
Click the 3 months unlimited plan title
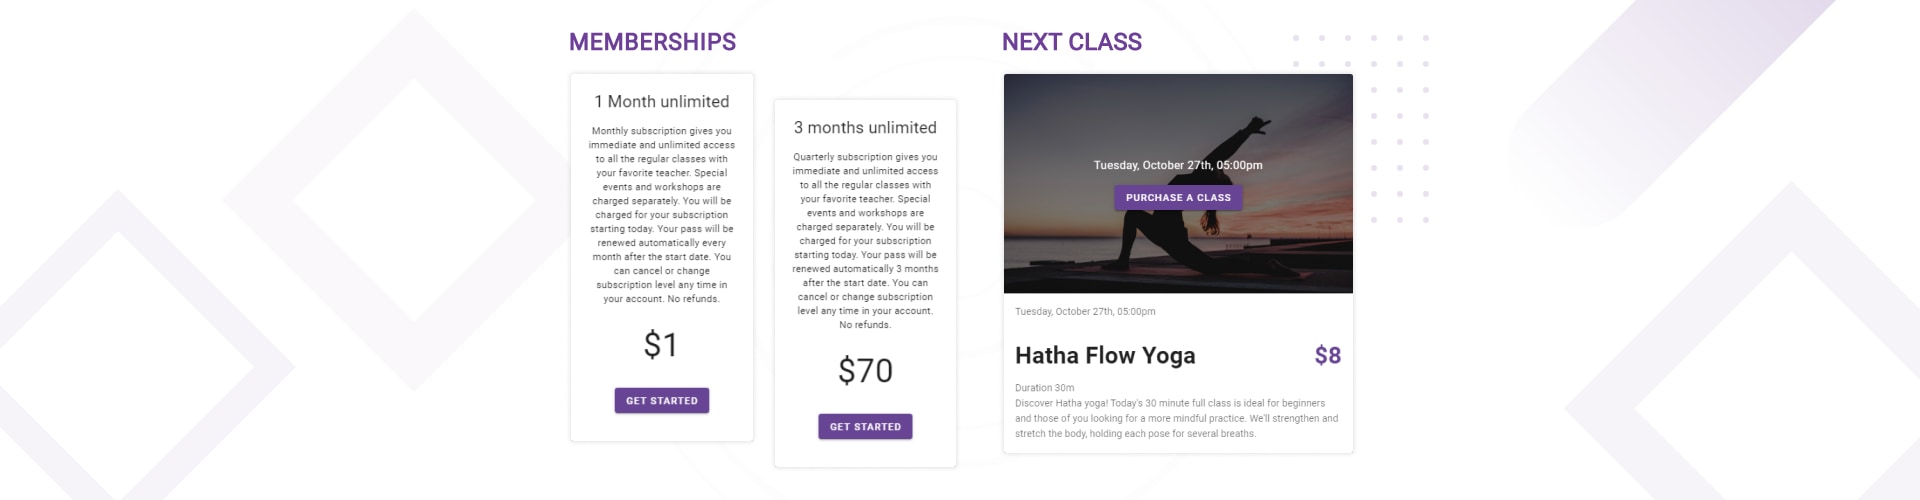[865, 127]
